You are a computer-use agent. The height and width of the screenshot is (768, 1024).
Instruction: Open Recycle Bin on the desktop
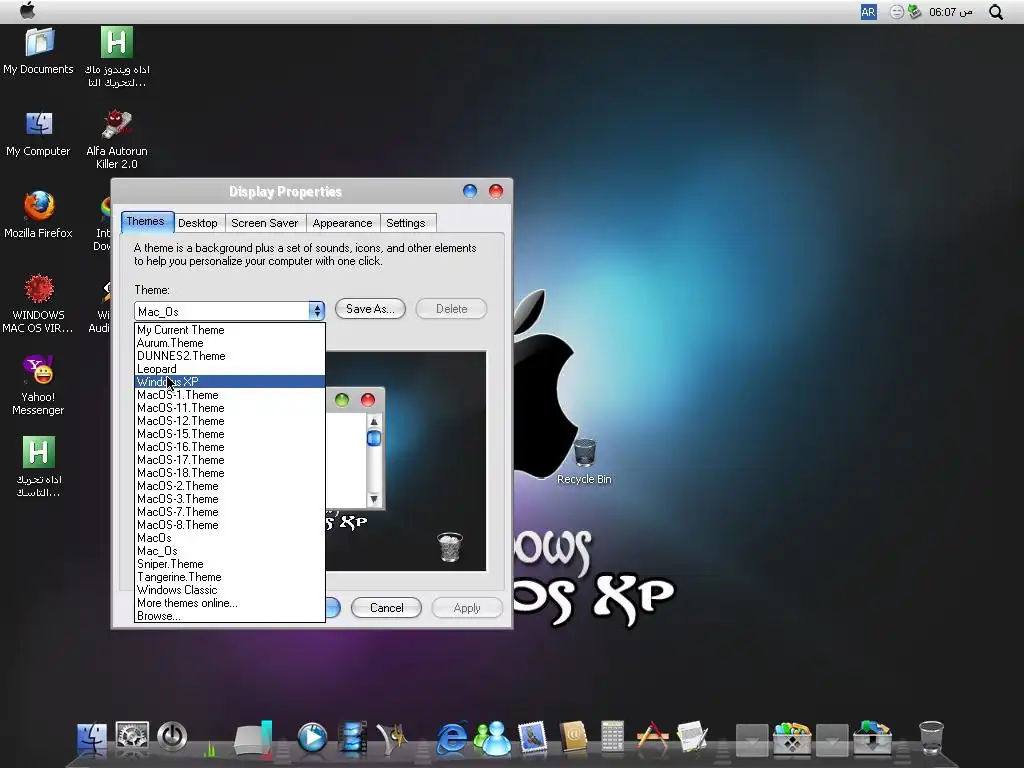click(x=584, y=461)
